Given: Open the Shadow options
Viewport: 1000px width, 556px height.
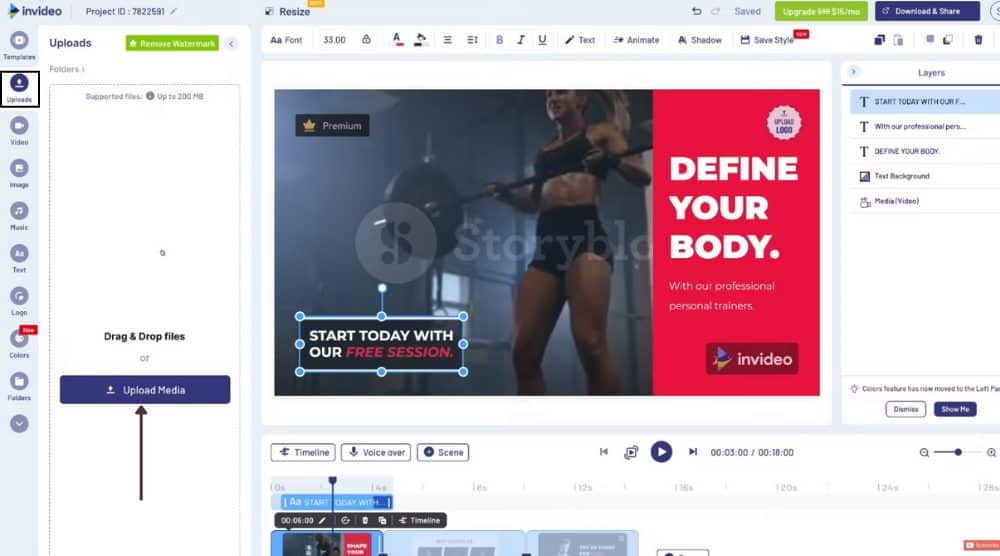Looking at the screenshot, I should 700,40.
